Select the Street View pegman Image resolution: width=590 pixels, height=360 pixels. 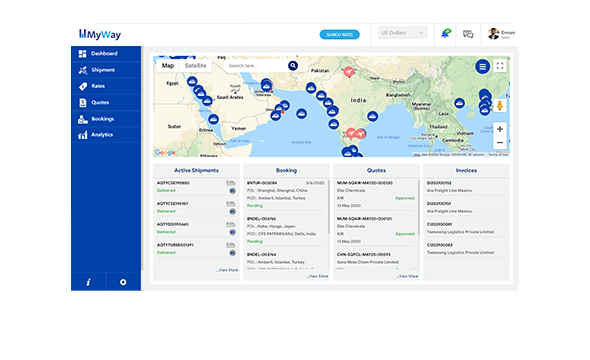(500, 105)
